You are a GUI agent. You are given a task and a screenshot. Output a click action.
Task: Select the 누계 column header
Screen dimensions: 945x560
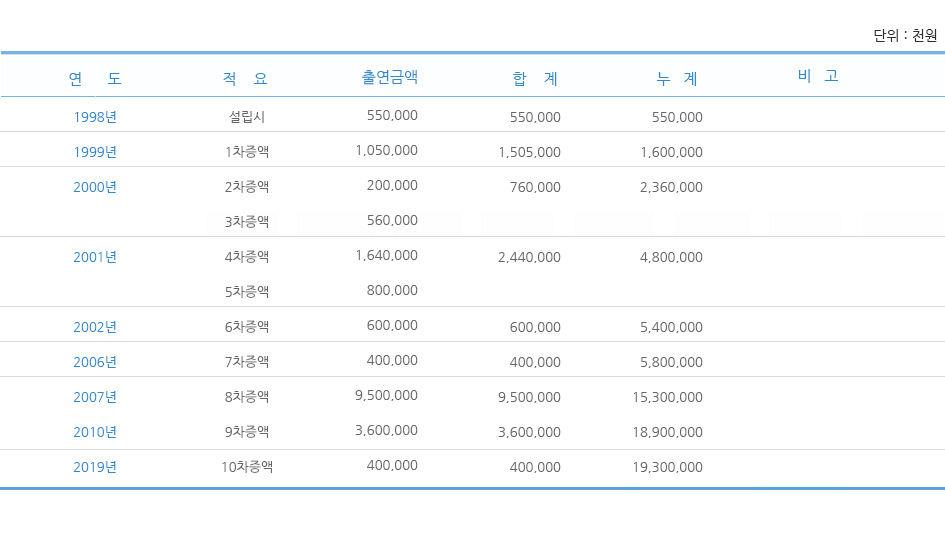click(x=677, y=78)
